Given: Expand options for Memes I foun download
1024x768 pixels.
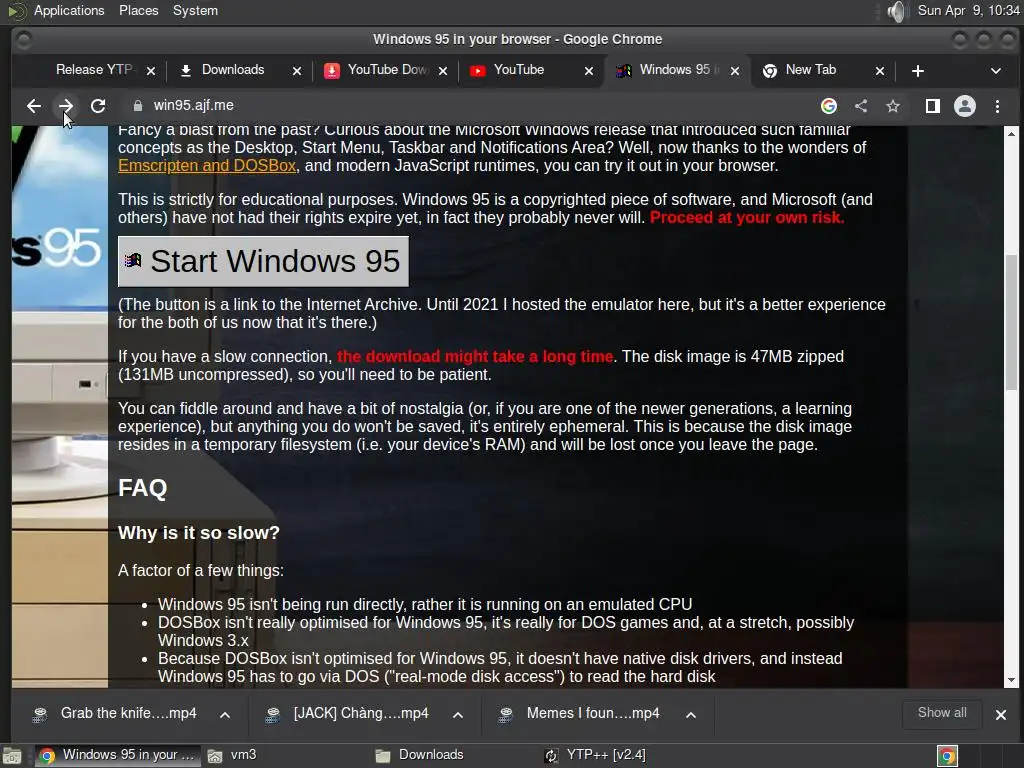Looking at the screenshot, I should (x=690, y=714).
